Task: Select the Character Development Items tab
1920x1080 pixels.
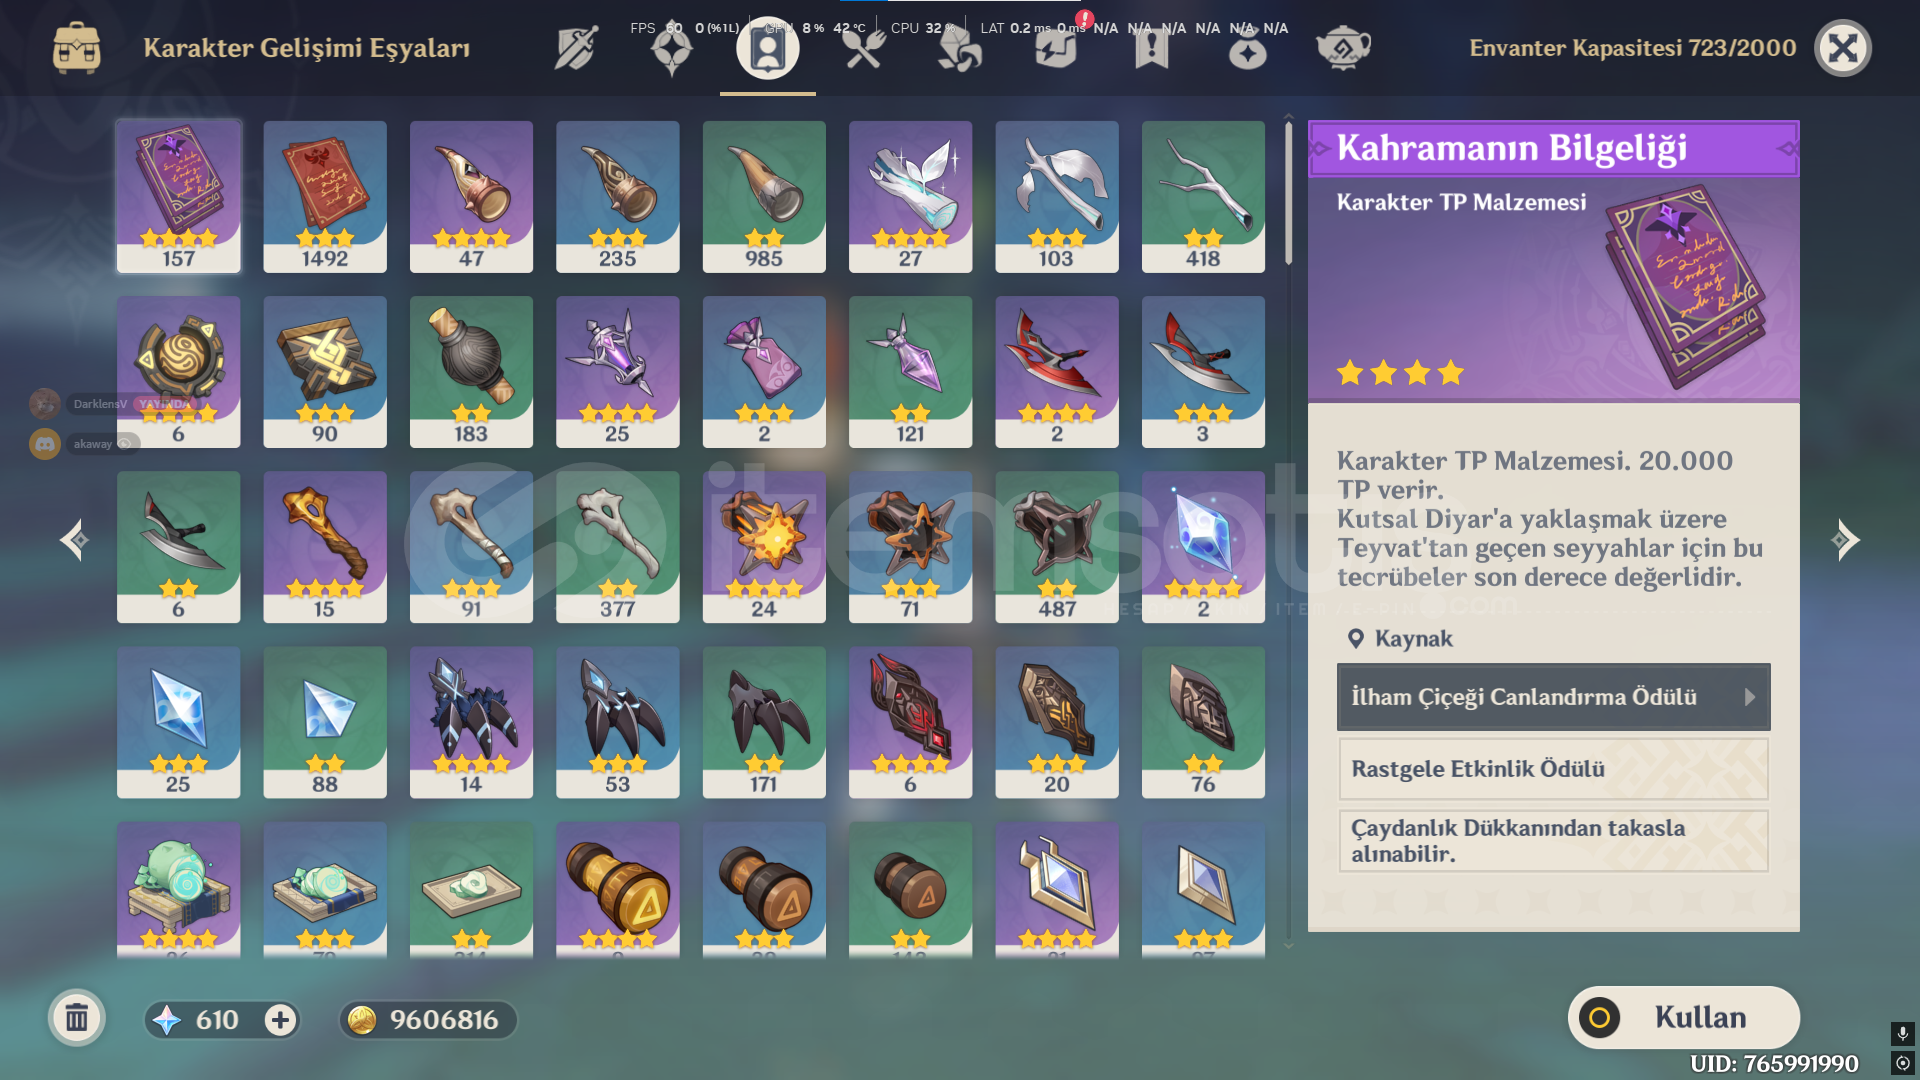Action: (x=768, y=48)
